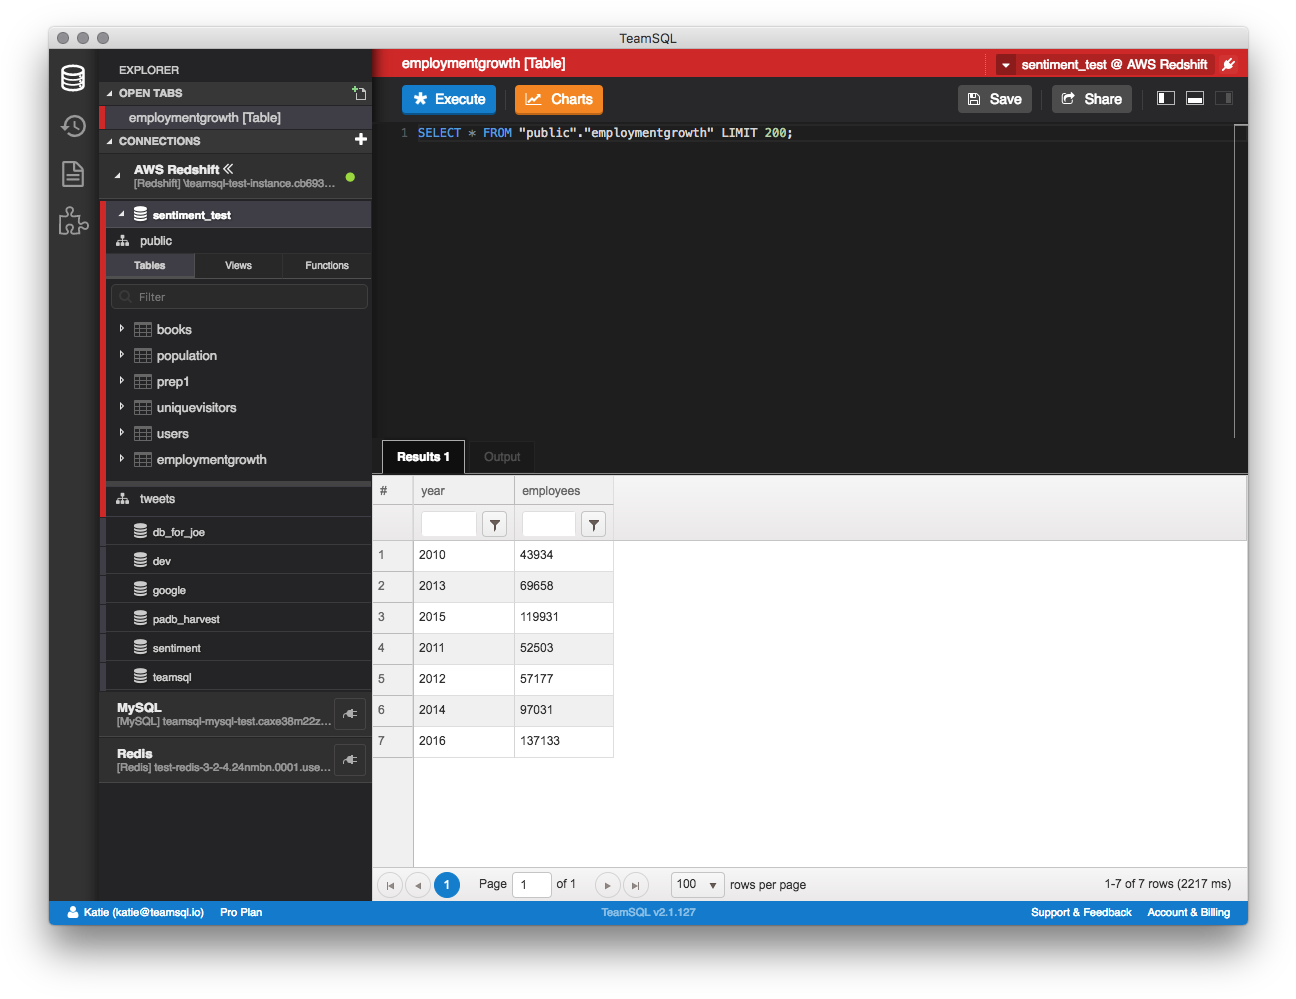Expand the population table
The height and width of the screenshot is (999, 1296).
pyautogui.click(x=122, y=354)
